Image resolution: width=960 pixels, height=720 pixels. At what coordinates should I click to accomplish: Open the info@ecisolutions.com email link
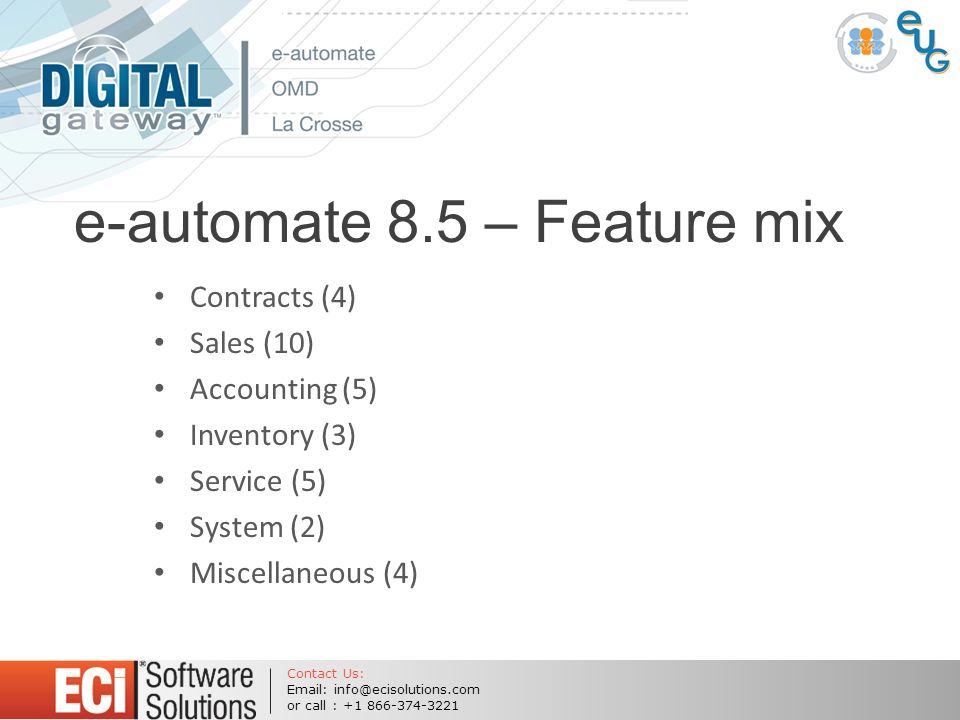click(406, 689)
